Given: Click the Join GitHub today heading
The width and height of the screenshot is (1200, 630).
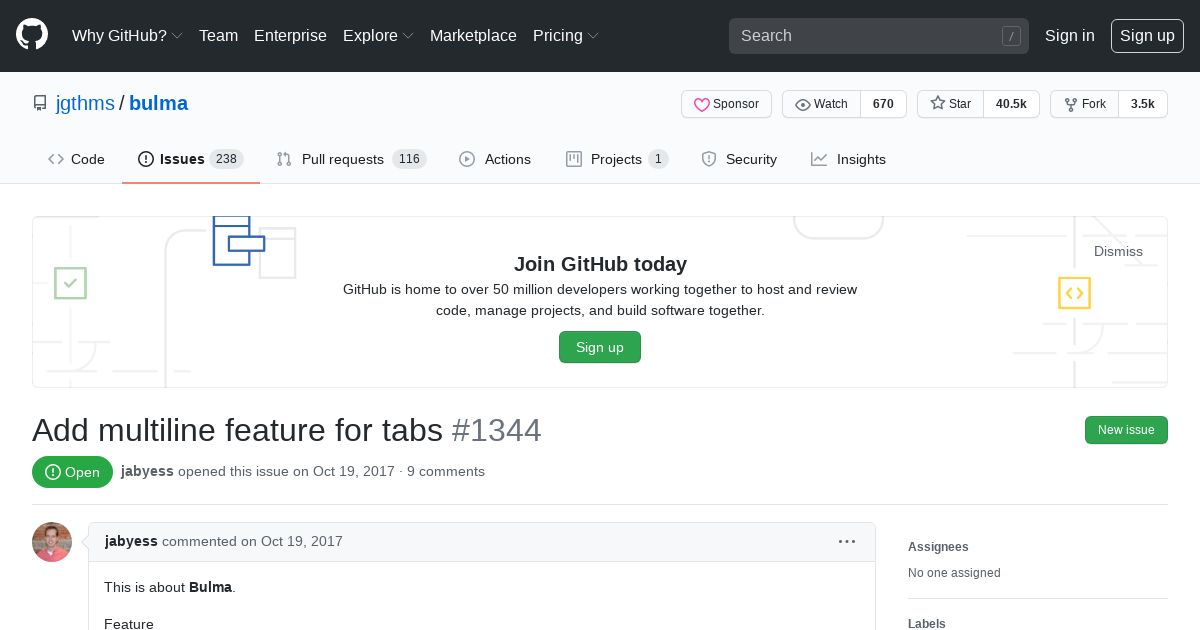Looking at the screenshot, I should coord(600,264).
